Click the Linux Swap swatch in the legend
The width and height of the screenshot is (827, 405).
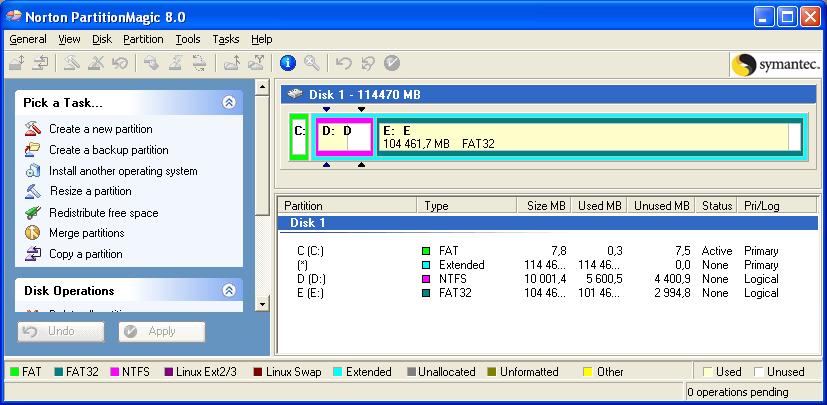coord(258,372)
